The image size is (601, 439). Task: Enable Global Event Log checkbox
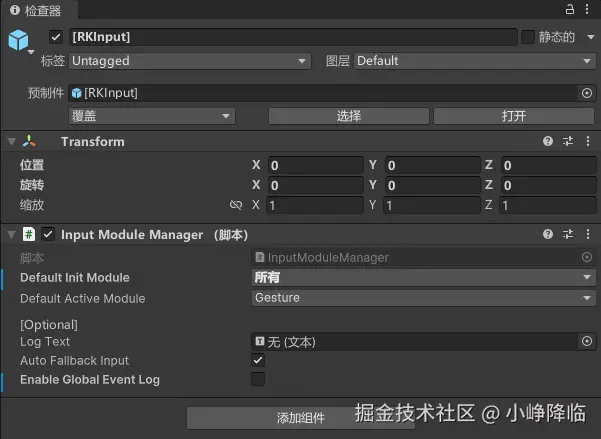(258, 379)
